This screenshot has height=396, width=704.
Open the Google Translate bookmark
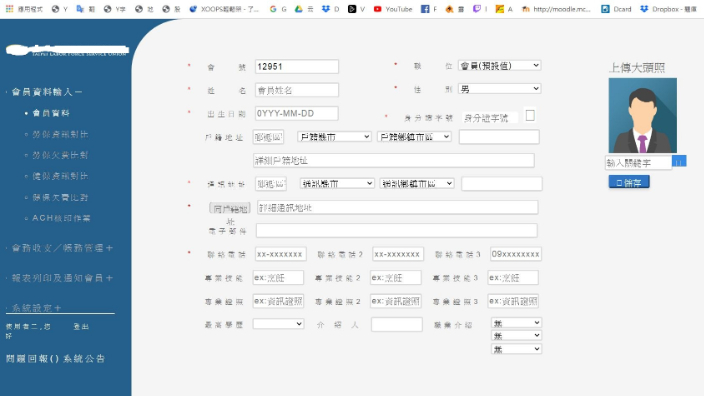click(86, 9)
